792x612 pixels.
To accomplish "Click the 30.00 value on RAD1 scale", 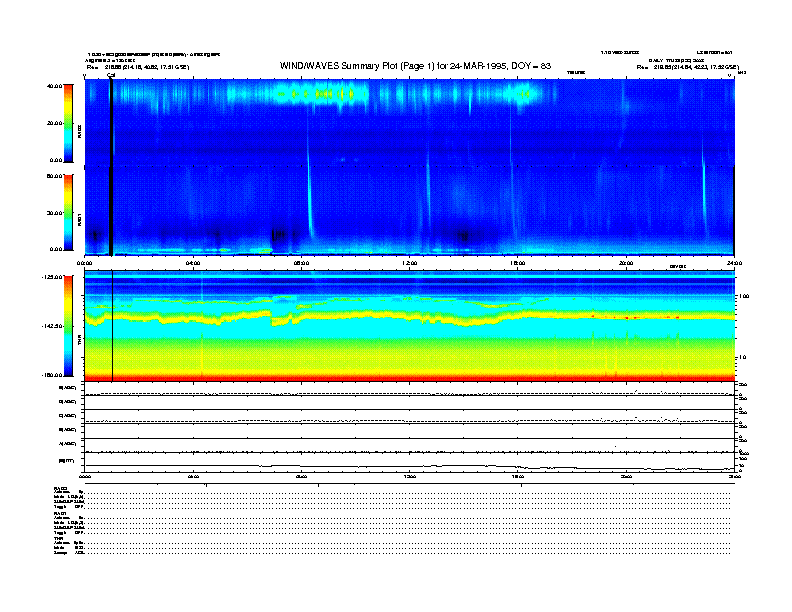I will click(x=54, y=213).
